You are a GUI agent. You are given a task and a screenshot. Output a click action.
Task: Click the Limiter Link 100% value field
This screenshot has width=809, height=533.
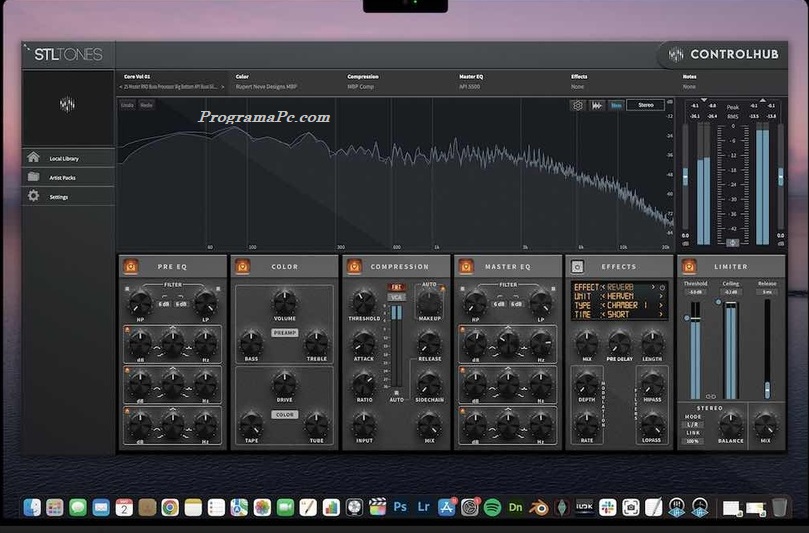pyautogui.click(x=692, y=441)
